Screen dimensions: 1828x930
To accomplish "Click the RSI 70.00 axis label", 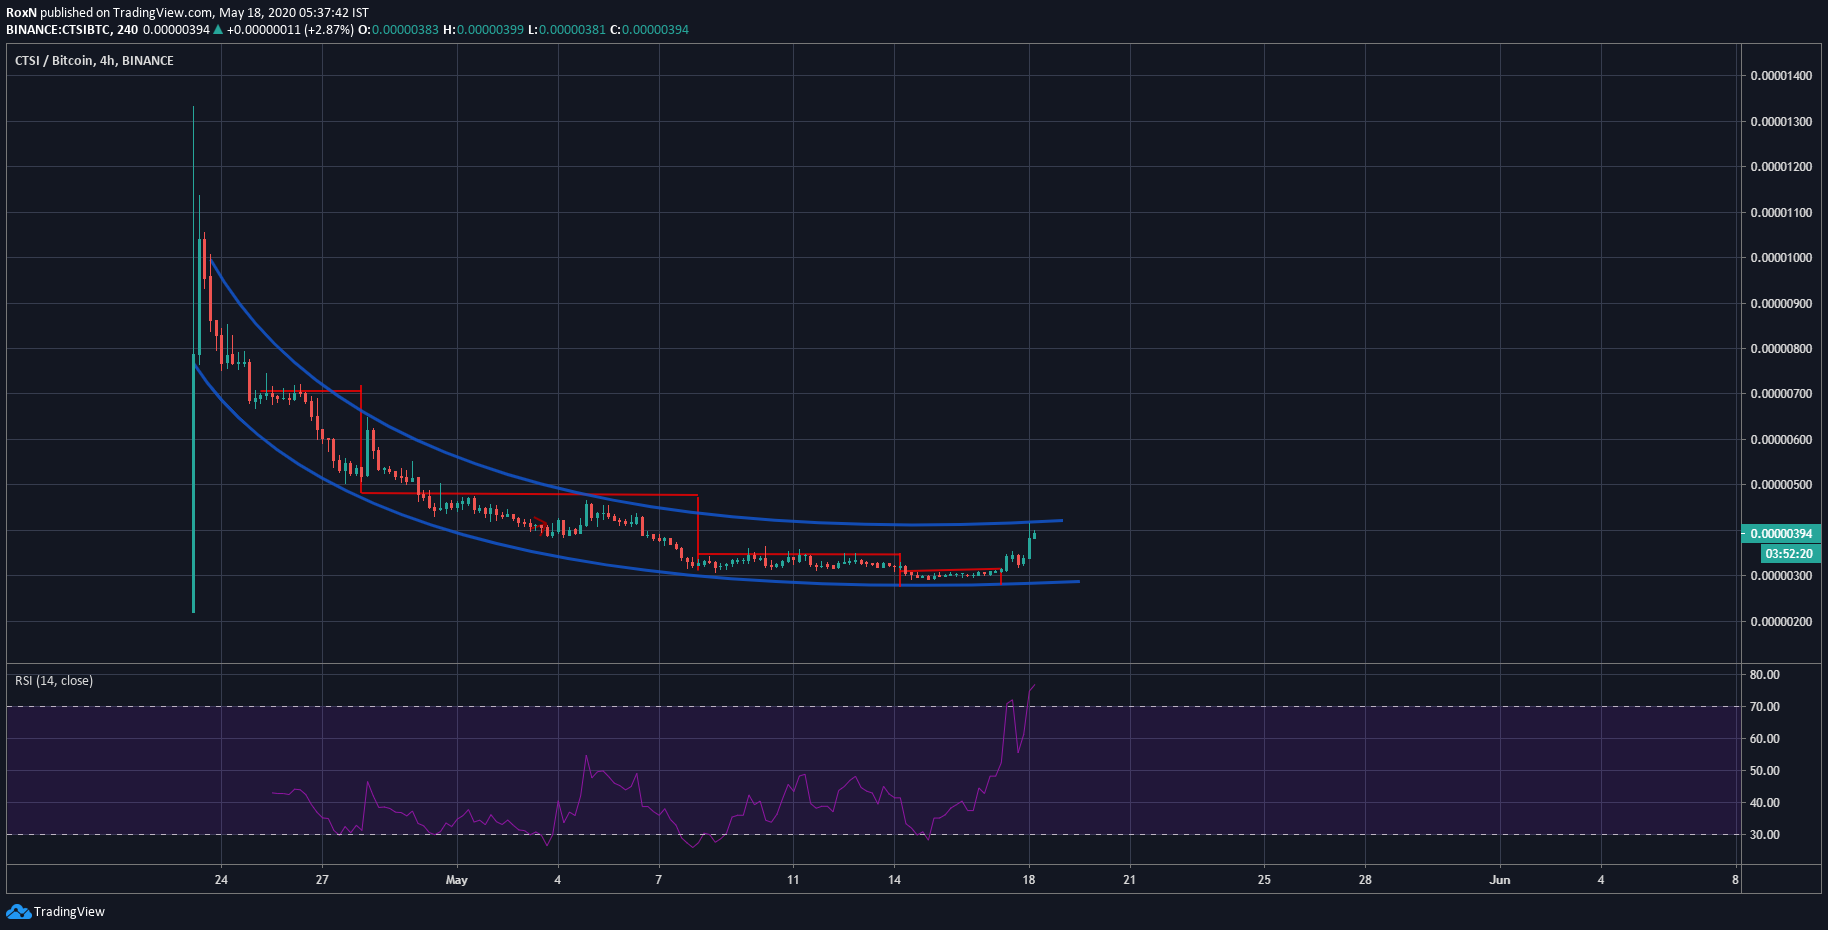I will [x=1765, y=707].
